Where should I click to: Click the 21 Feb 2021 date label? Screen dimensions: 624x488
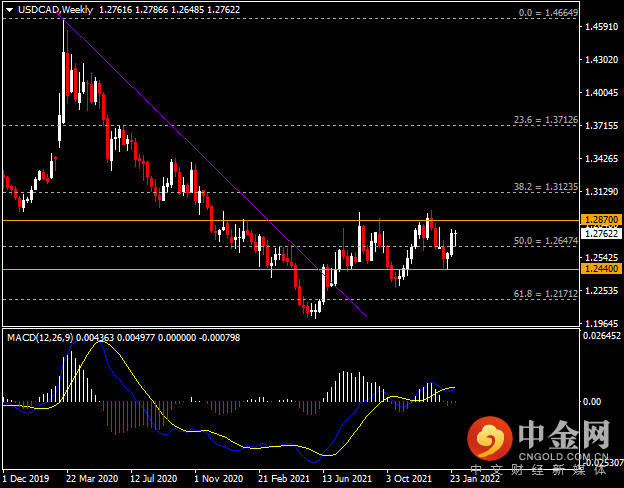click(284, 478)
